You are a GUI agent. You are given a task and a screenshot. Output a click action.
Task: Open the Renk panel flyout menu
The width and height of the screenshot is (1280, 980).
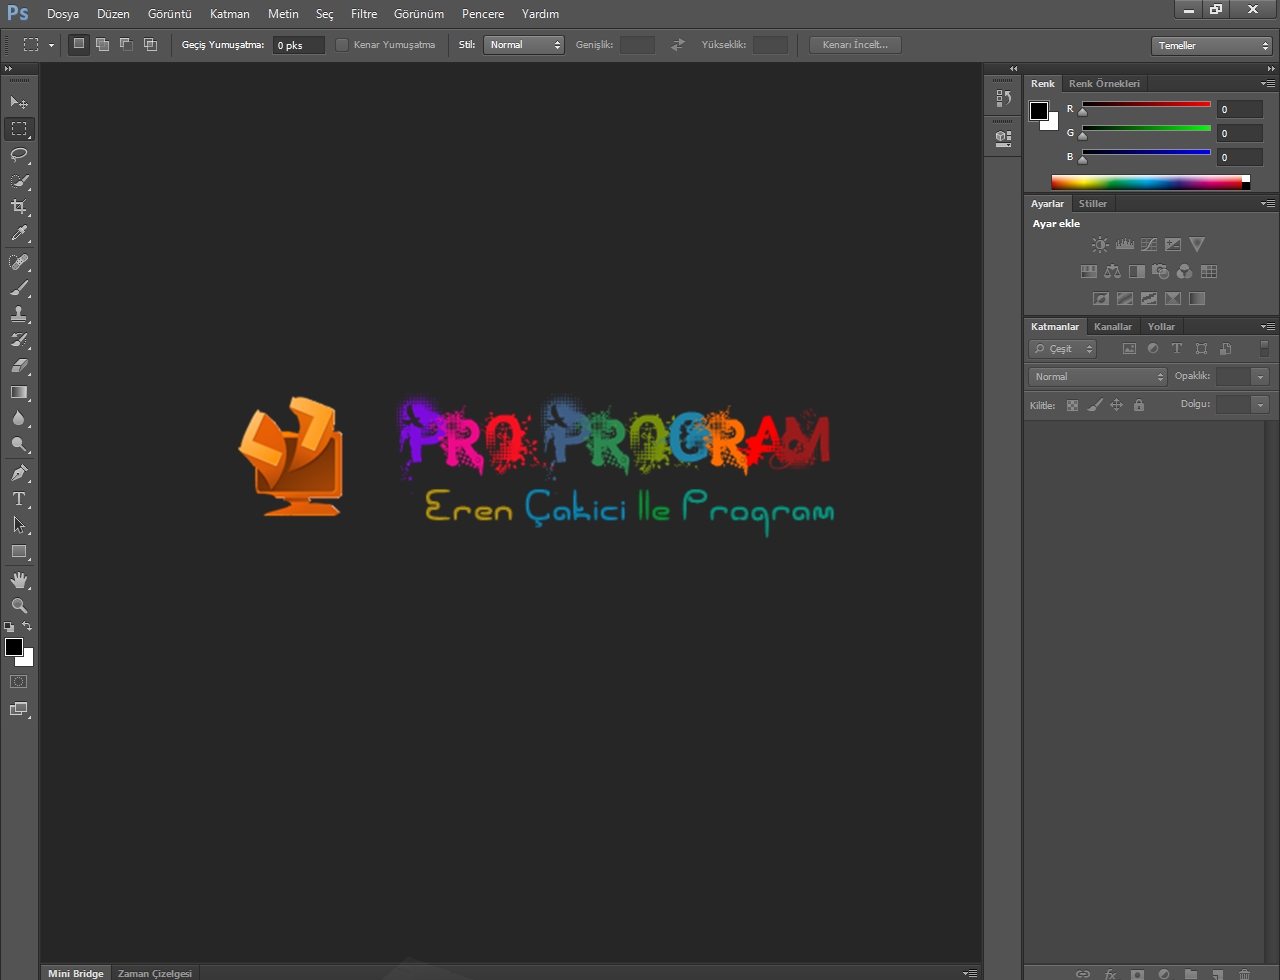[1268, 84]
